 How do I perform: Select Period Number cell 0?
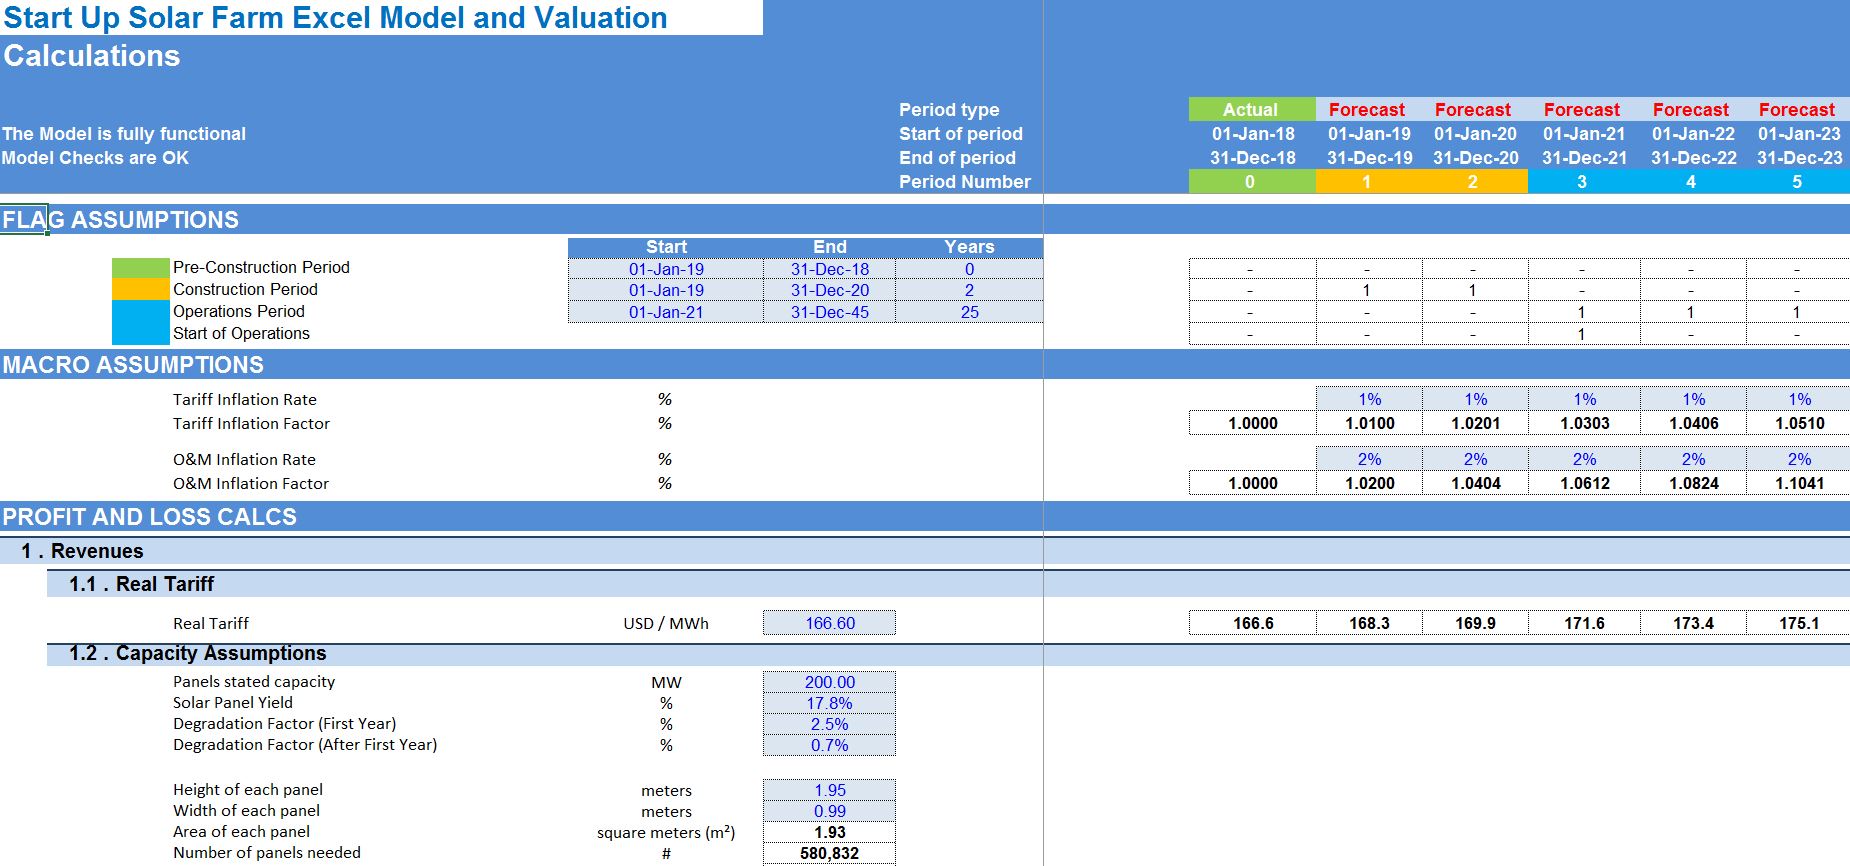click(x=1251, y=181)
